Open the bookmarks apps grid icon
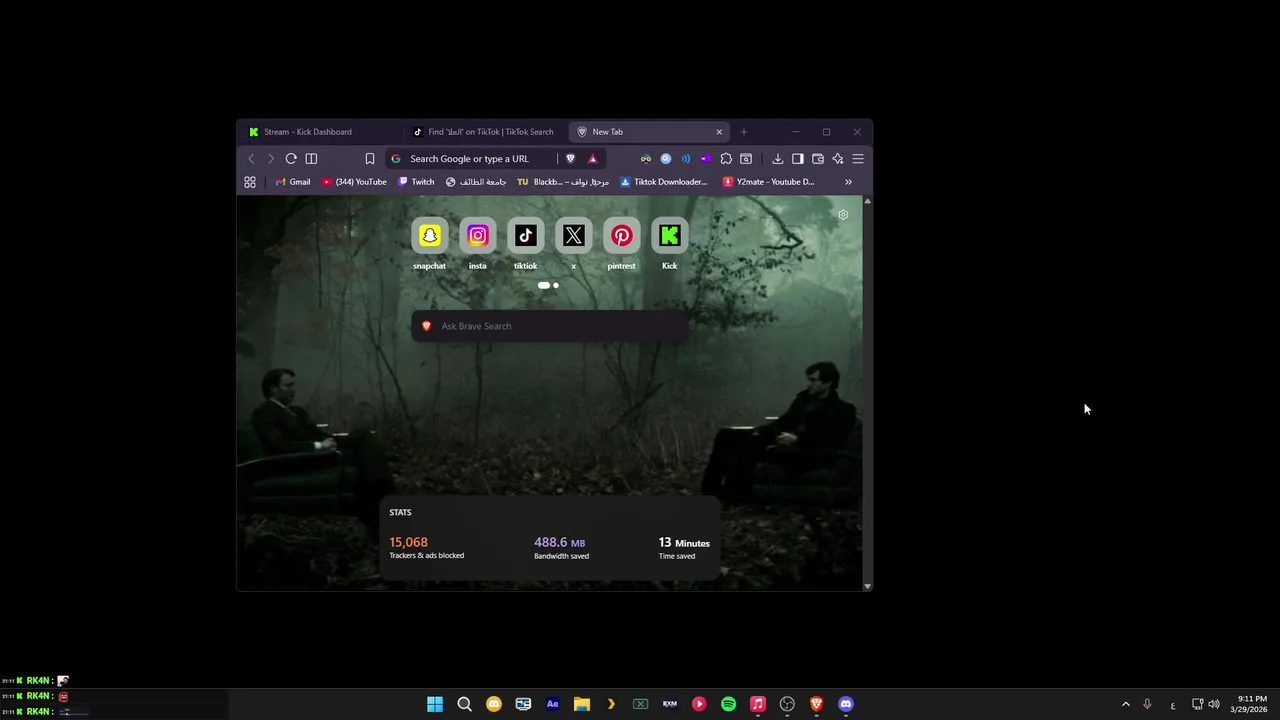 pos(250,182)
